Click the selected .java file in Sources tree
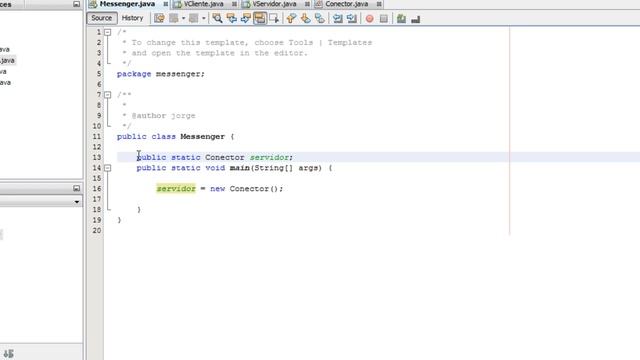Image resolution: width=640 pixels, height=360 pixels. coord(7,60)
